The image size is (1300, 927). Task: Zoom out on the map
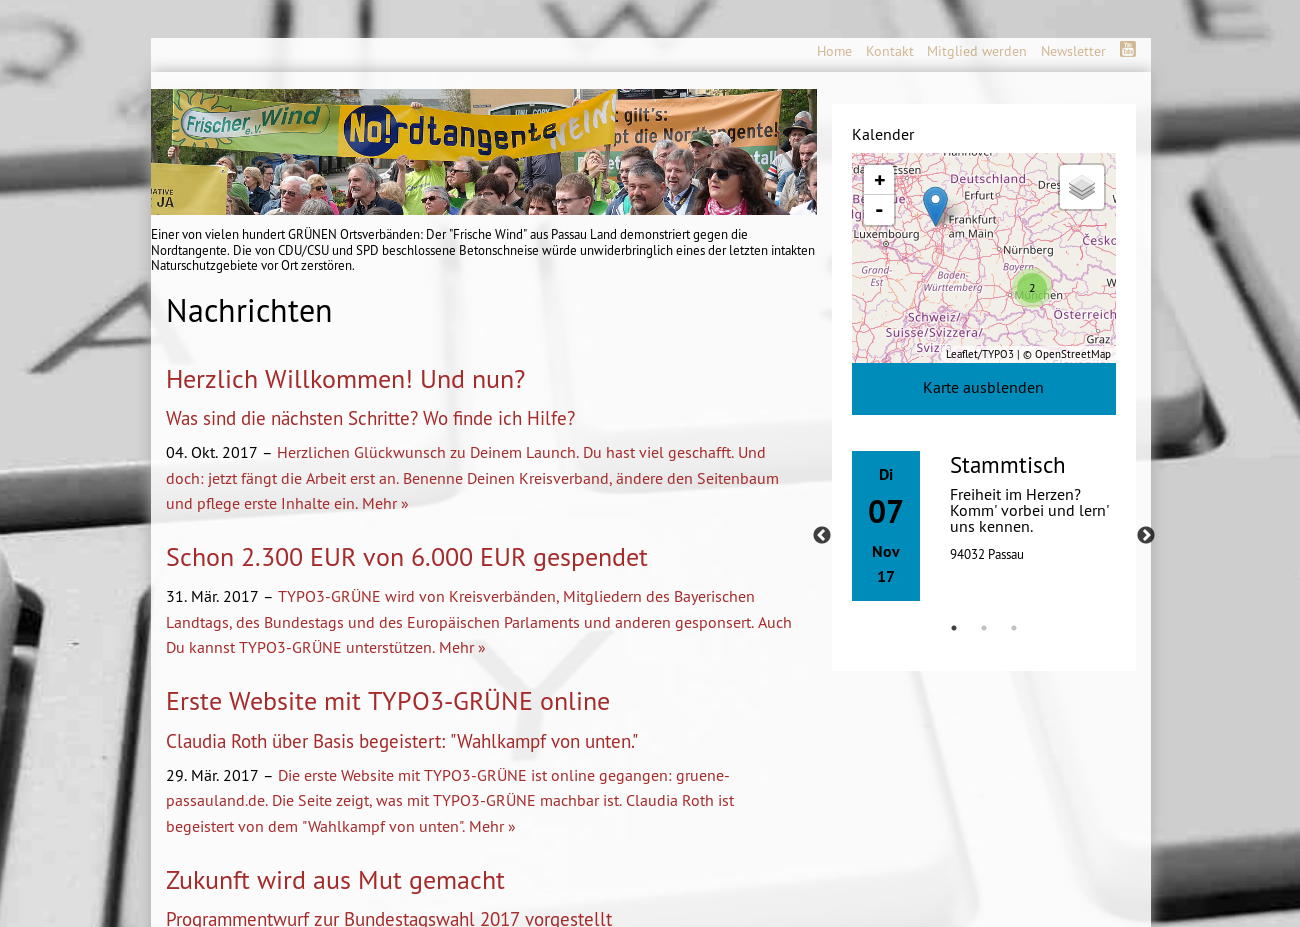[879, 209]
